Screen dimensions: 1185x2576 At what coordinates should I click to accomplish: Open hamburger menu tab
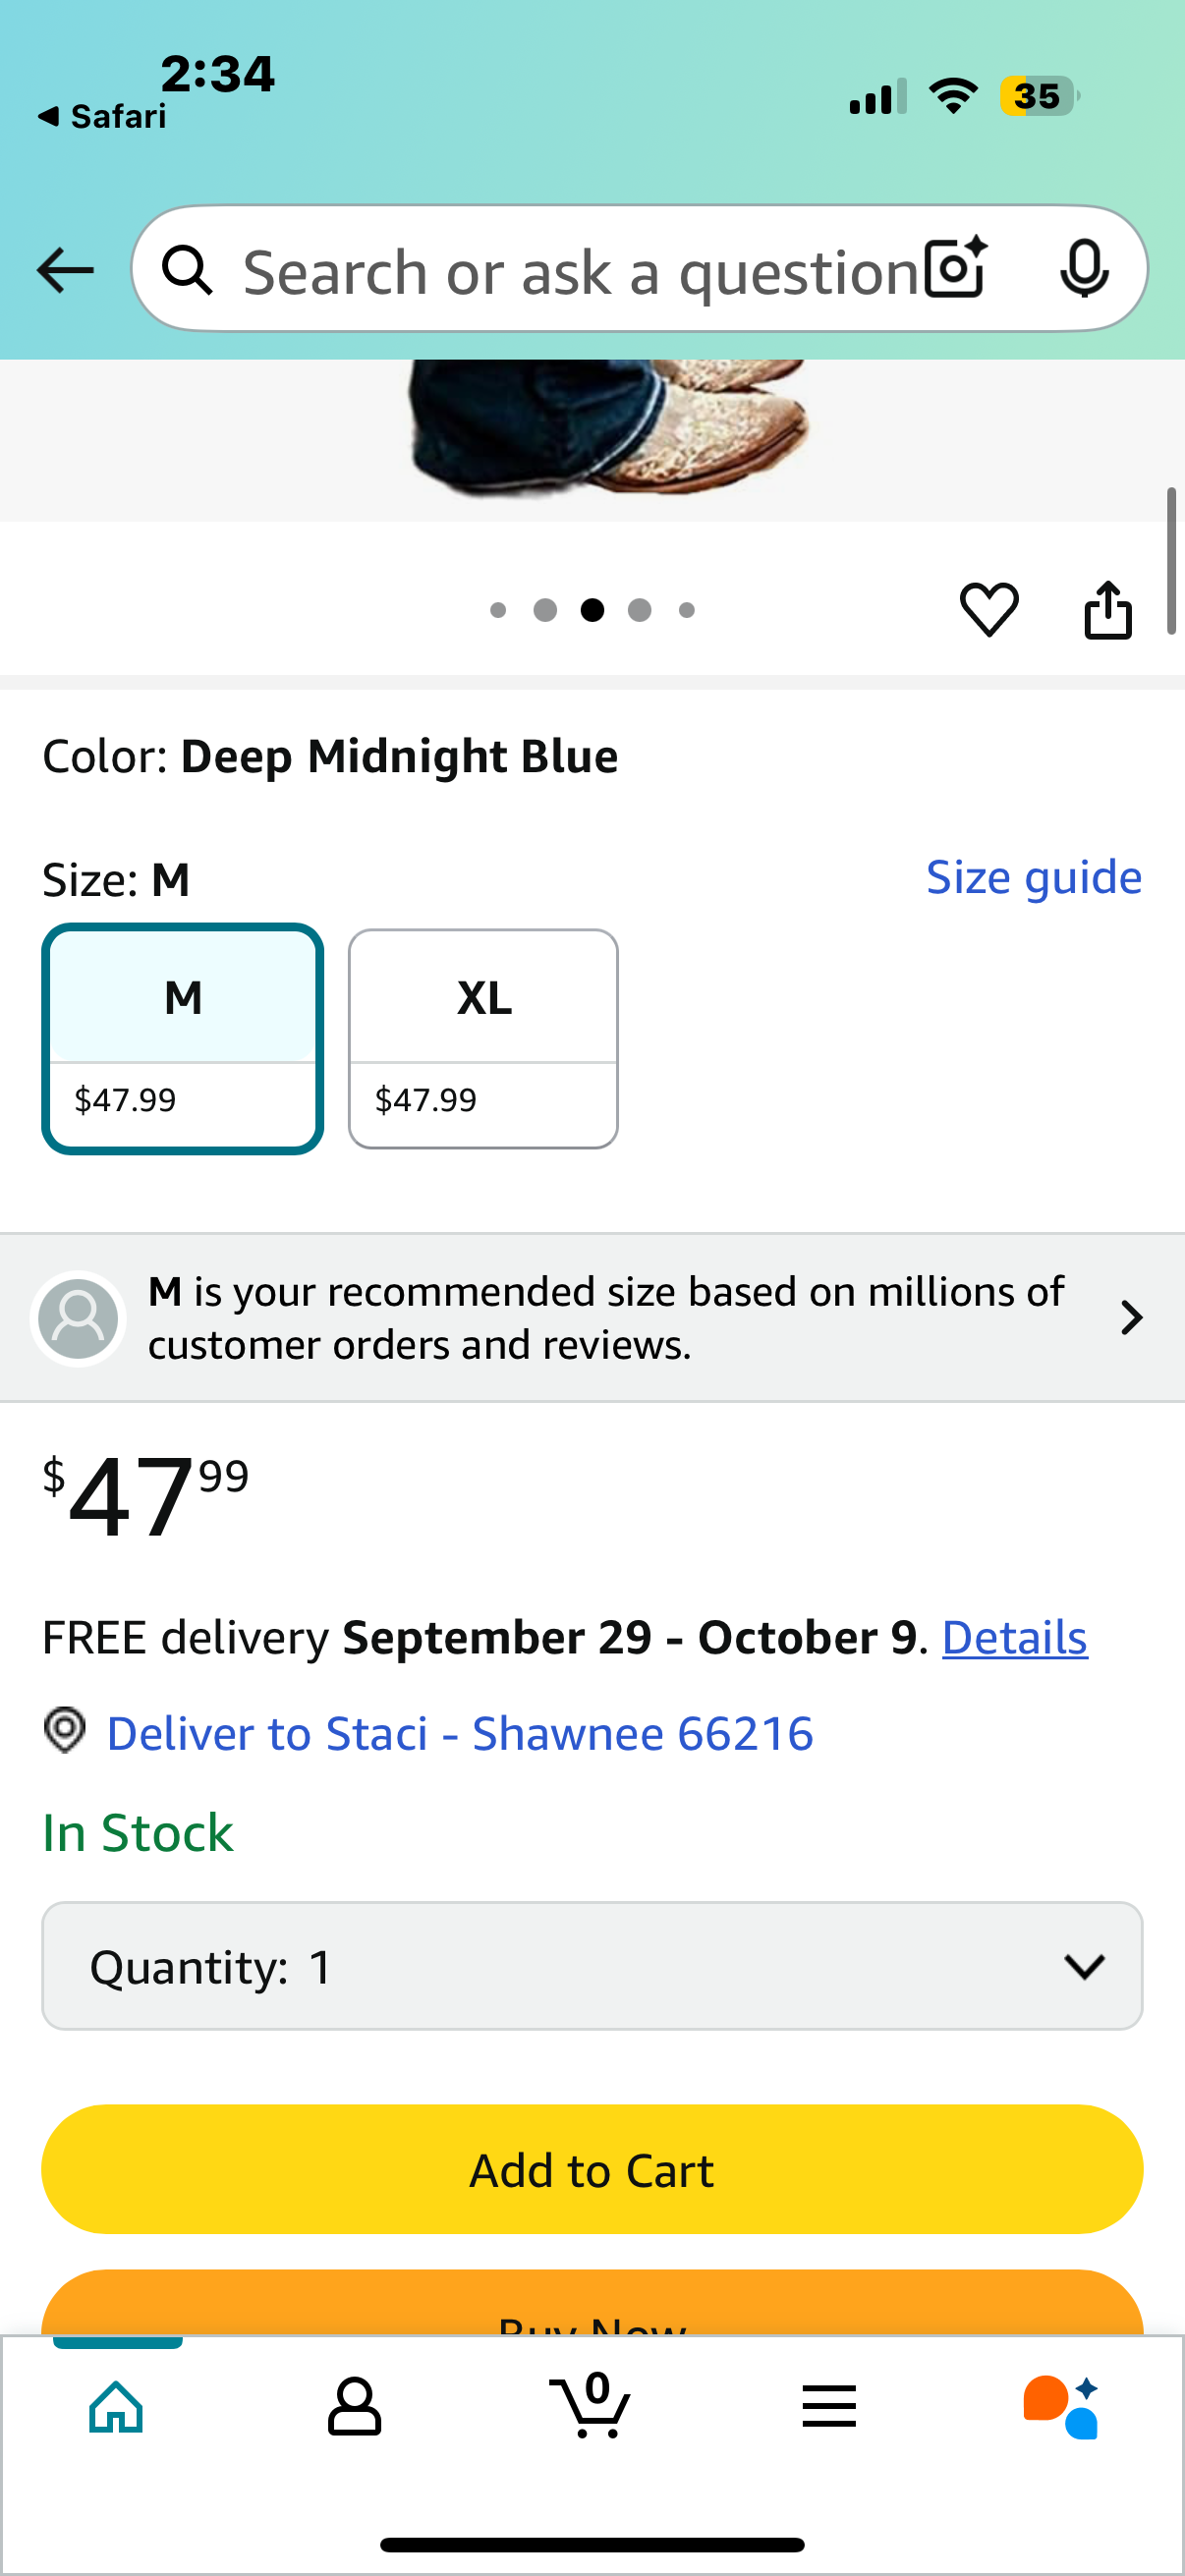point(829,2406)
